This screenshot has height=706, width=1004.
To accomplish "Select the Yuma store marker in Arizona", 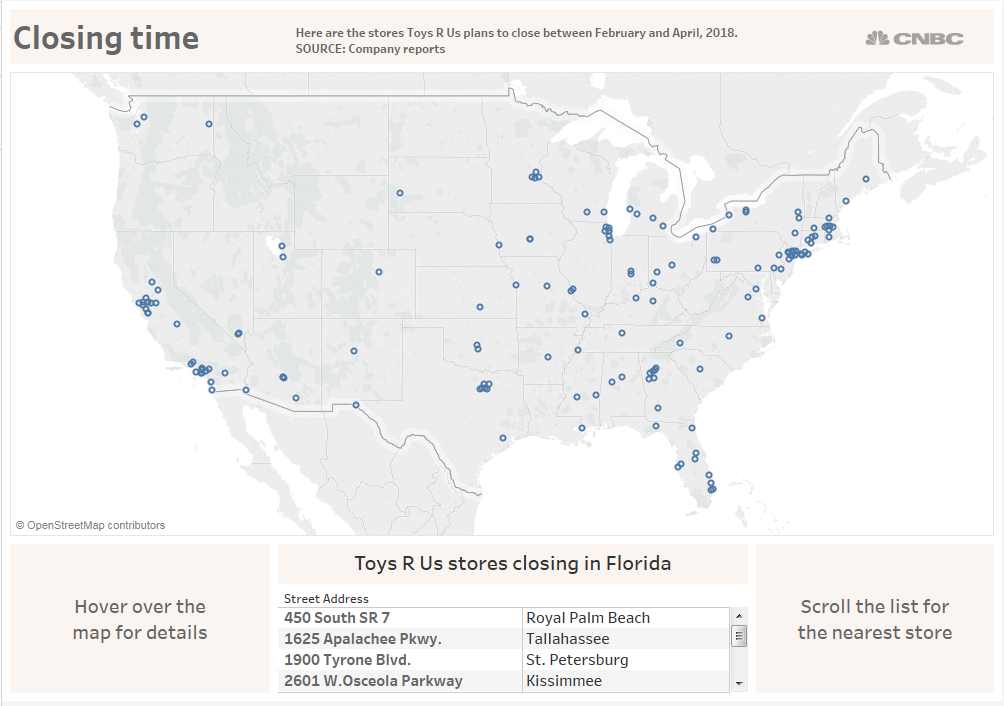I will coord(246,390).
